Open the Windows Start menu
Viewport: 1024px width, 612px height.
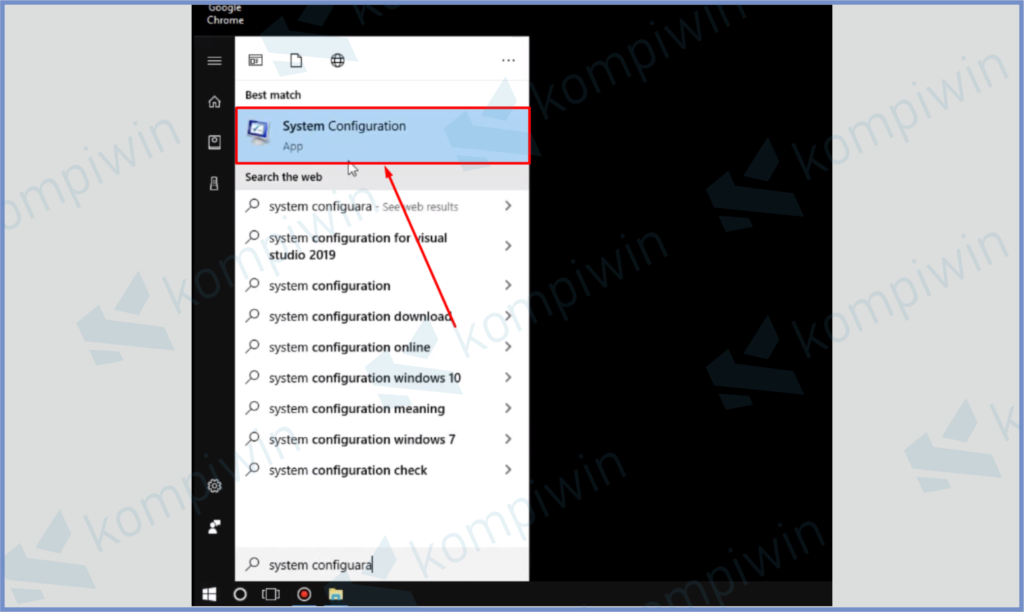click(209, 594)
